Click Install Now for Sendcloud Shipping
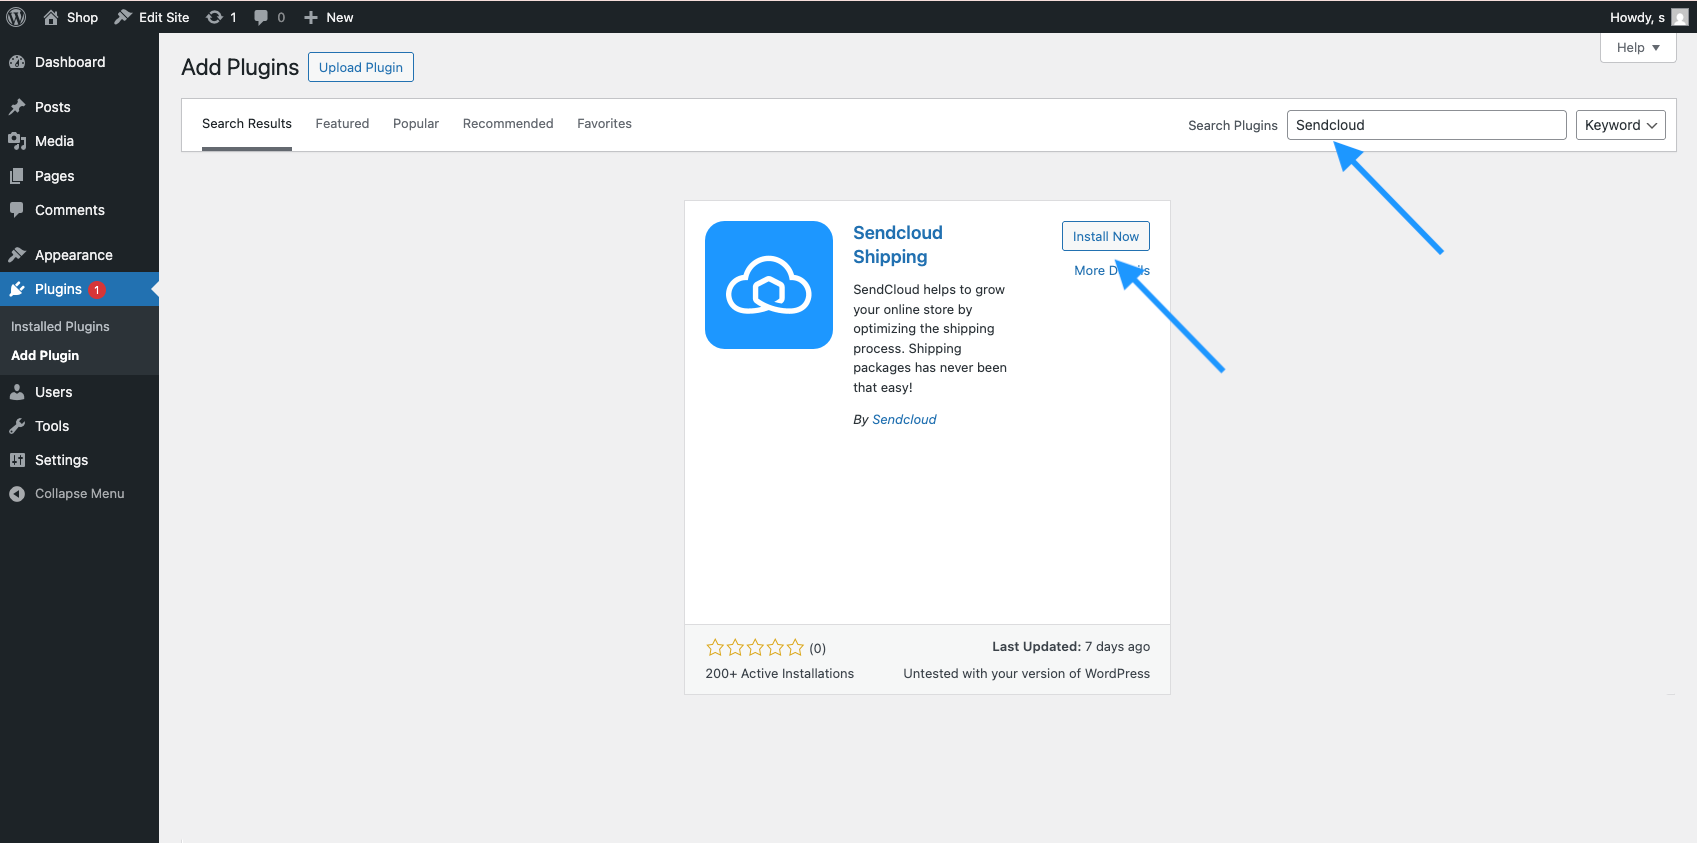The height and width of the screenshot is (843, 1697). (1106, 236)
